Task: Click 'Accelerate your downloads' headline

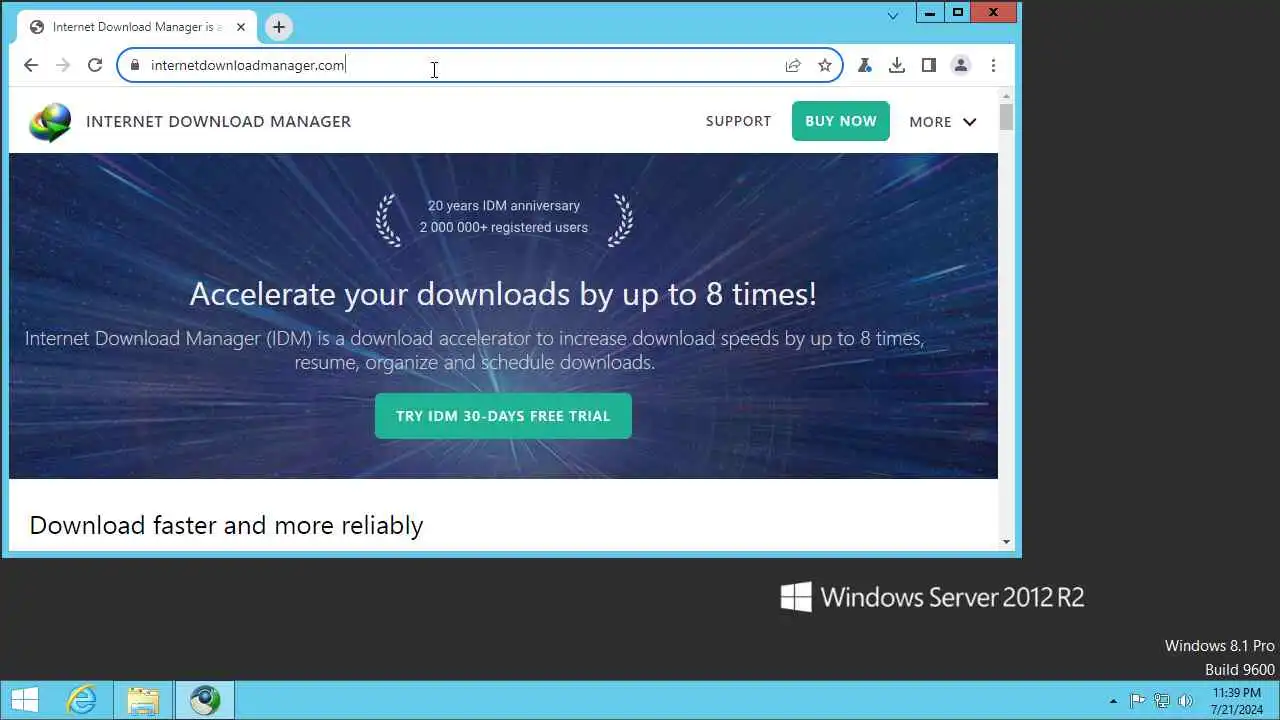Action: tap(503, 294)
